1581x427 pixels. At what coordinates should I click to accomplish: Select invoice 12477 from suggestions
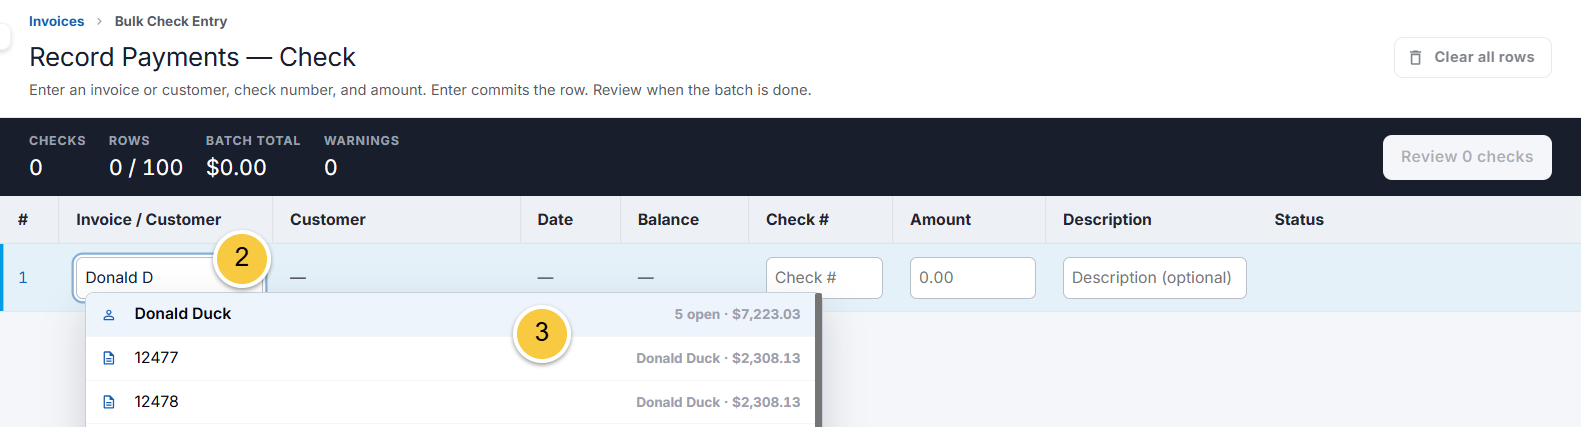click(x=450, y=358)
